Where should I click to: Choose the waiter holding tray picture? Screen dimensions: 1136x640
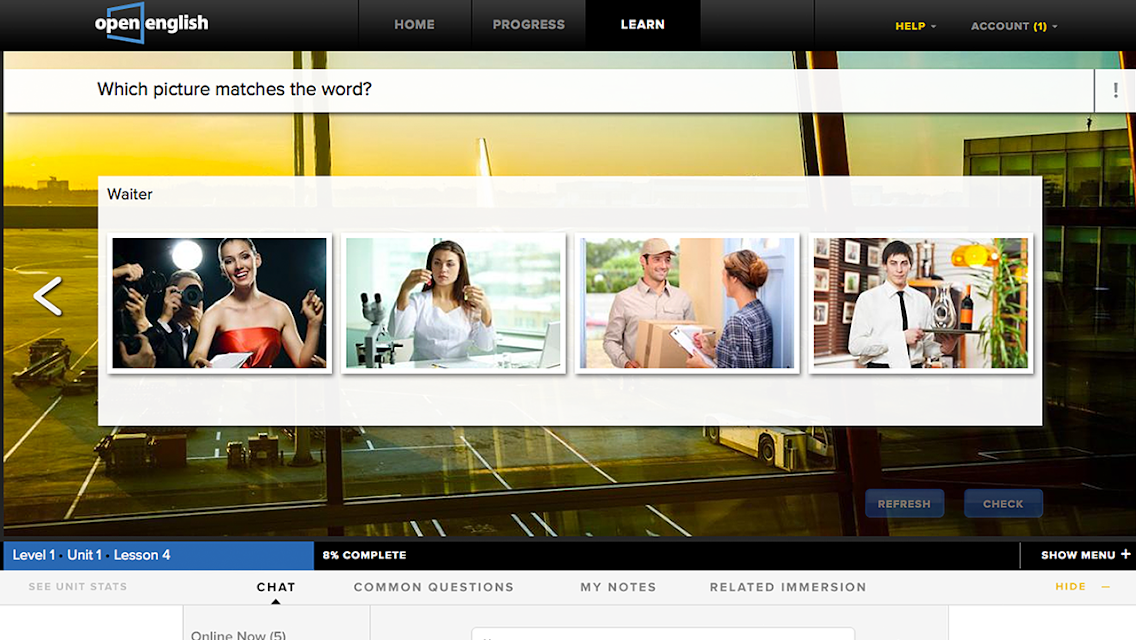[921, 303]
